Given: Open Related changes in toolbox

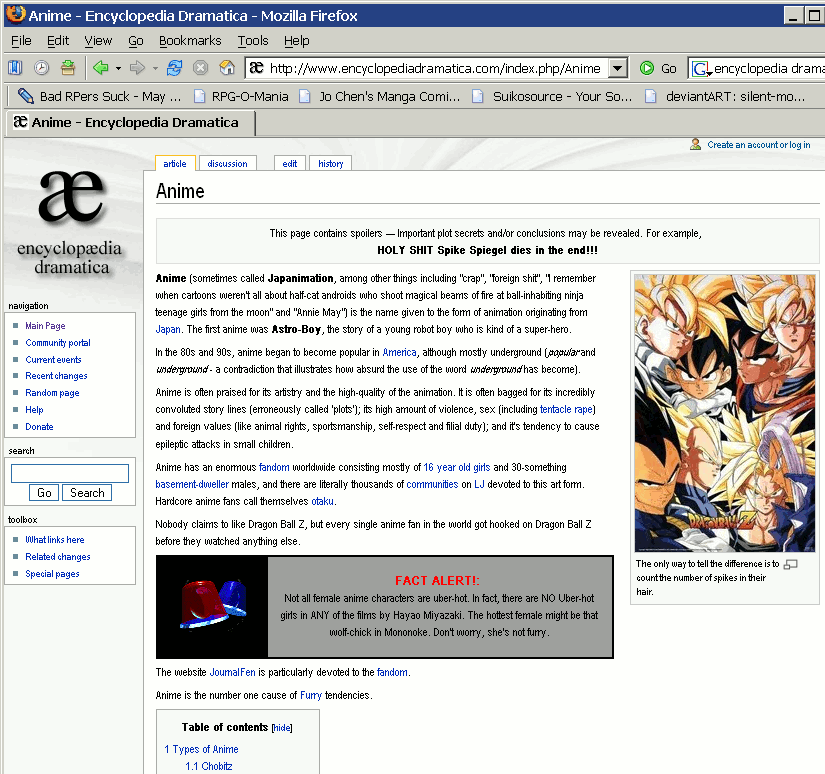Looking at the screenshot, I should pyautogui.click(x=58, y=557).
